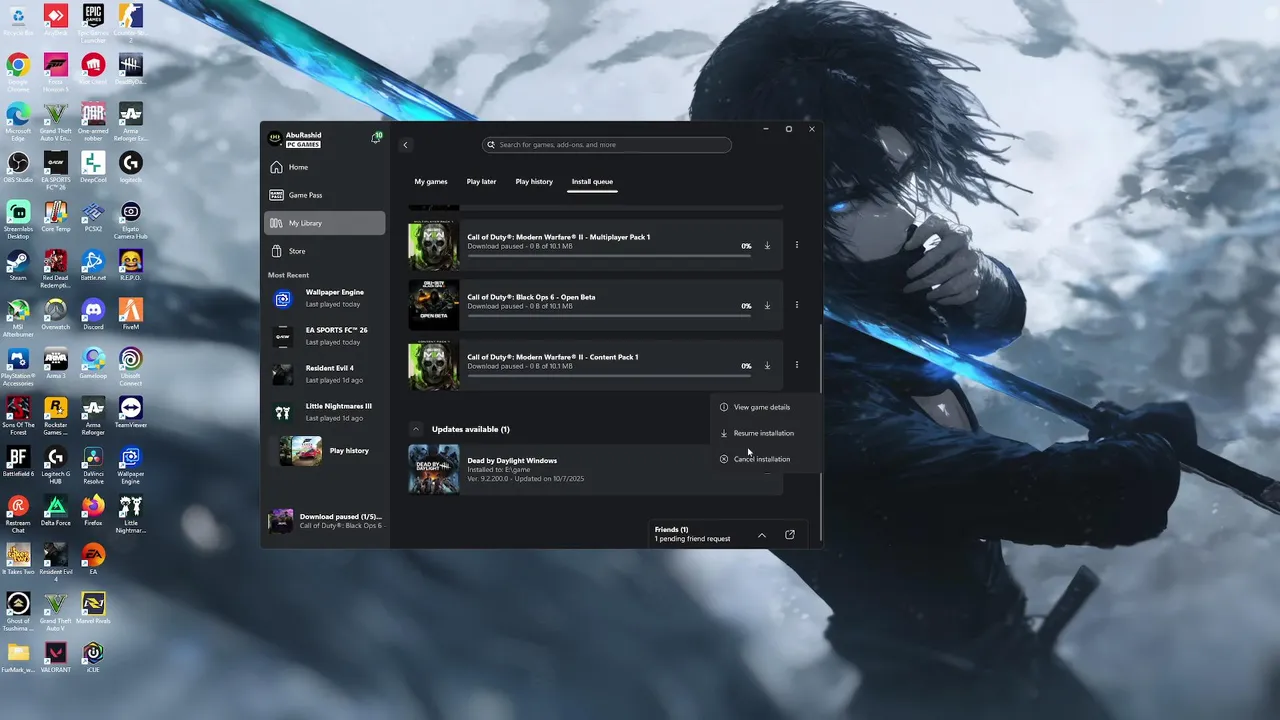Select Overwatch desktop icon

56,316
